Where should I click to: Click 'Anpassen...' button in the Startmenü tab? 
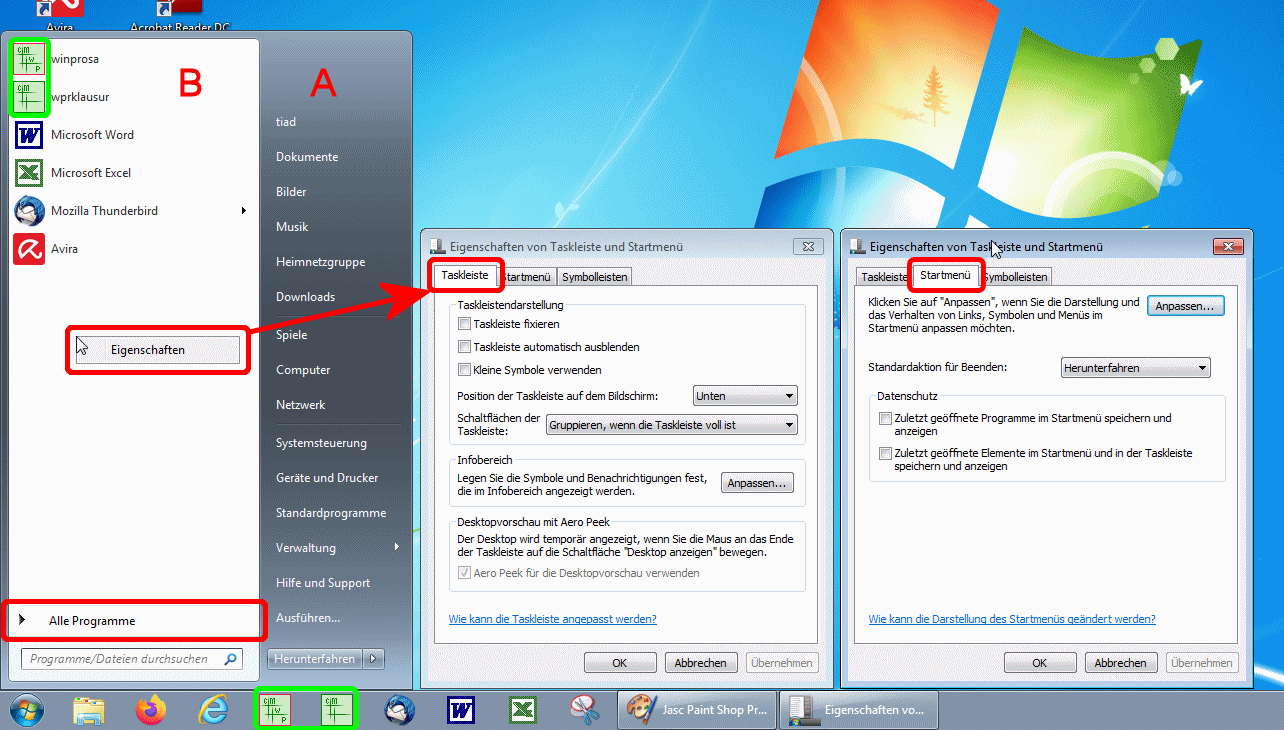[1185, 306]
